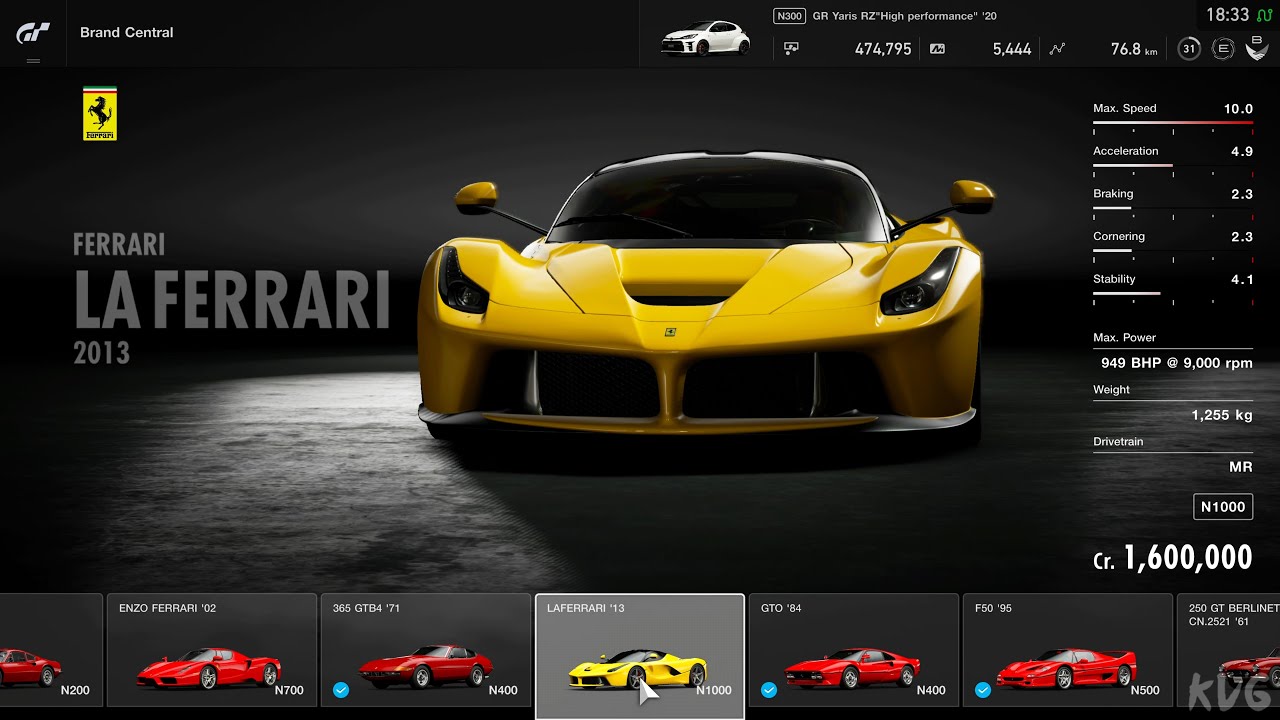The height and width of the screenshot is (720, 1280).
Task: Click the N300 performance badge
Action: [790, 16]
